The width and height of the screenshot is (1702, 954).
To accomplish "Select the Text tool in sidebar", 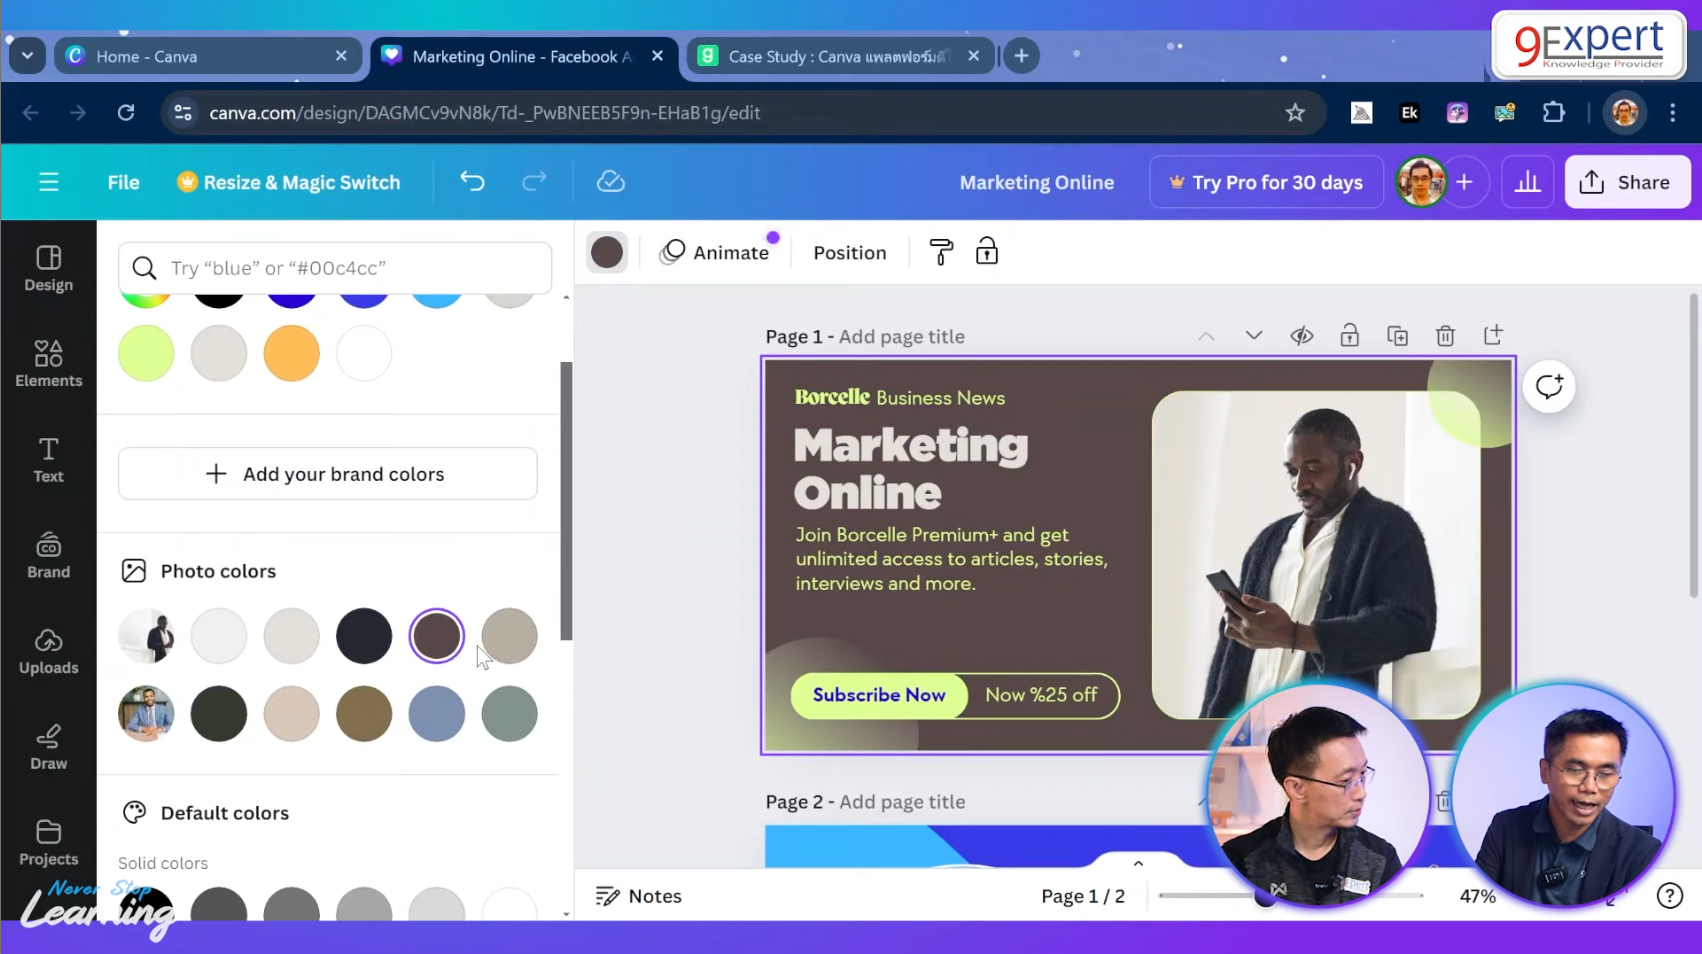I will (x=48, y=459).
